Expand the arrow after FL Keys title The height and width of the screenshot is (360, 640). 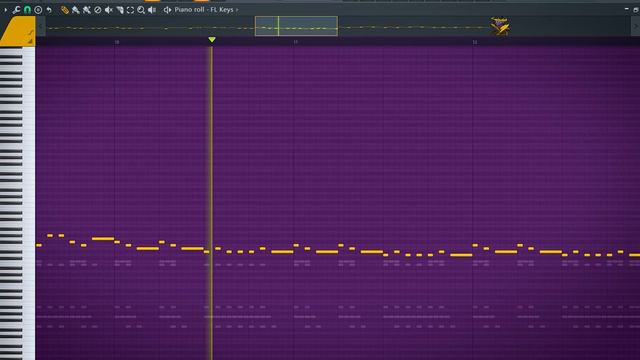coord(237,9)
